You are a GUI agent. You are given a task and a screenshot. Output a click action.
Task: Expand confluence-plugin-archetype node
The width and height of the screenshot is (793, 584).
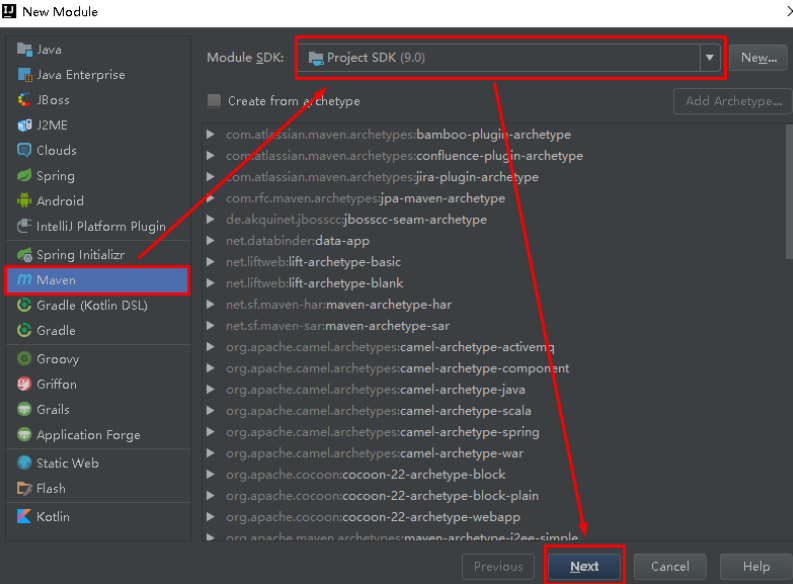[x=210, y=156]
